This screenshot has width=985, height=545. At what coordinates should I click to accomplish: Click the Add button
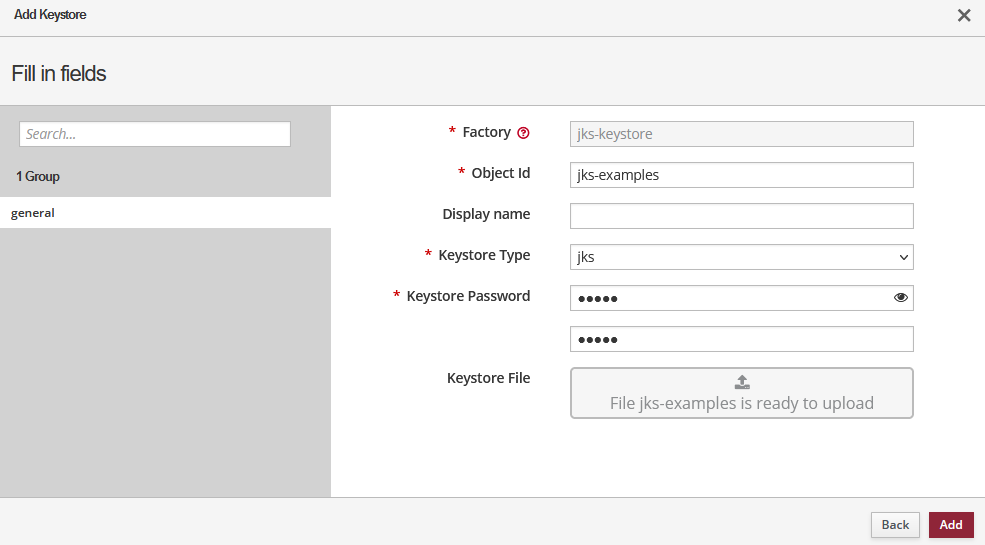point(950,525)
